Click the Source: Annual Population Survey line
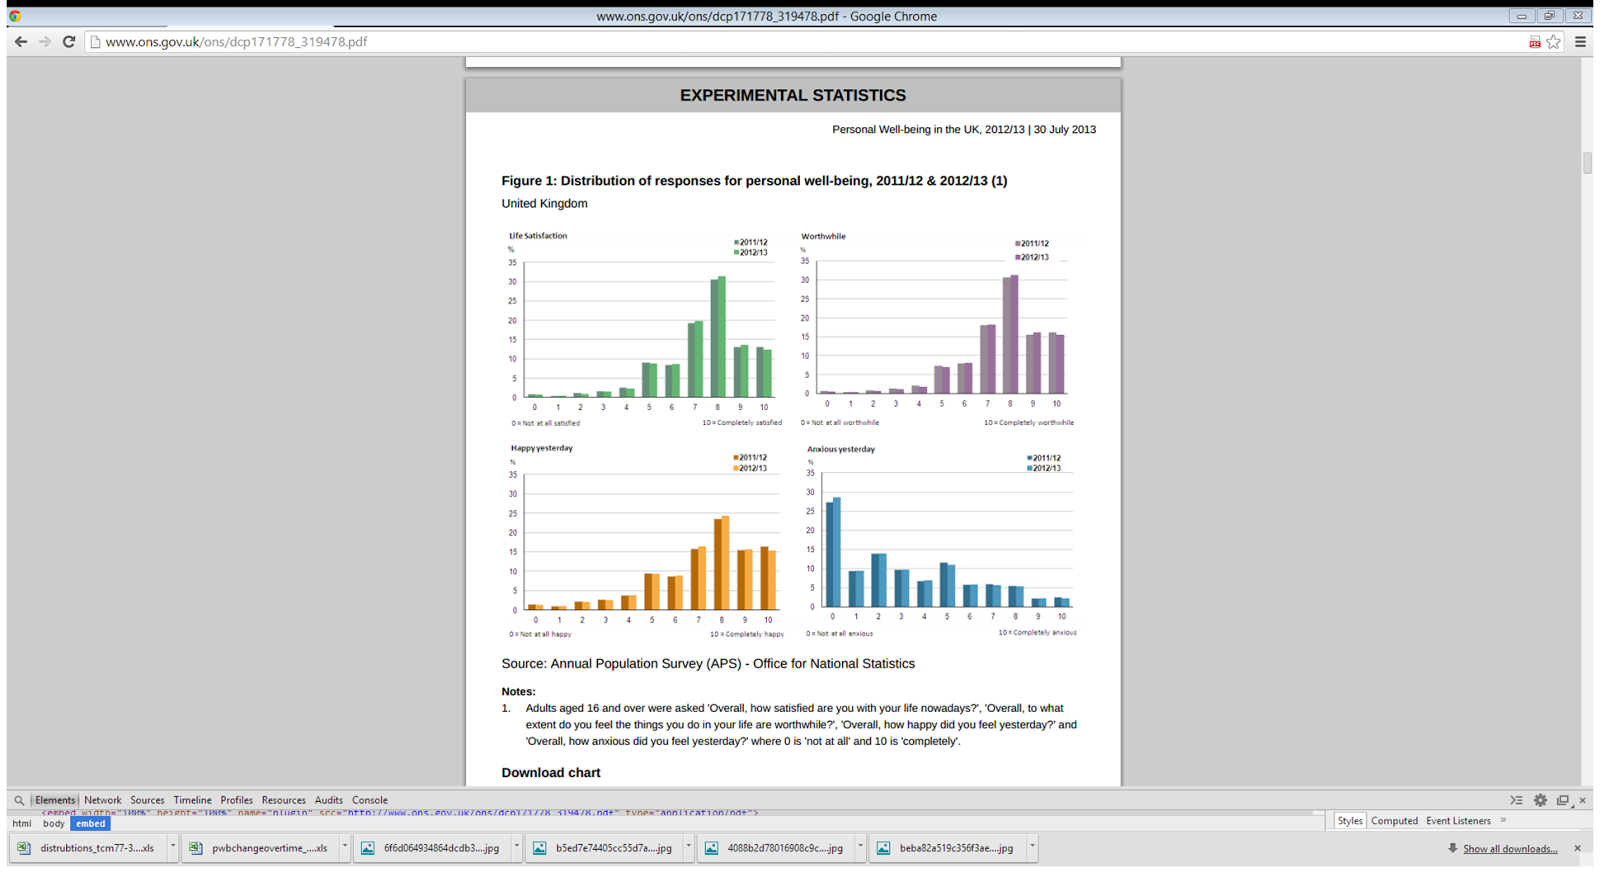The width and height of the screenshot is (1600, 873). [x=708, y=664]
